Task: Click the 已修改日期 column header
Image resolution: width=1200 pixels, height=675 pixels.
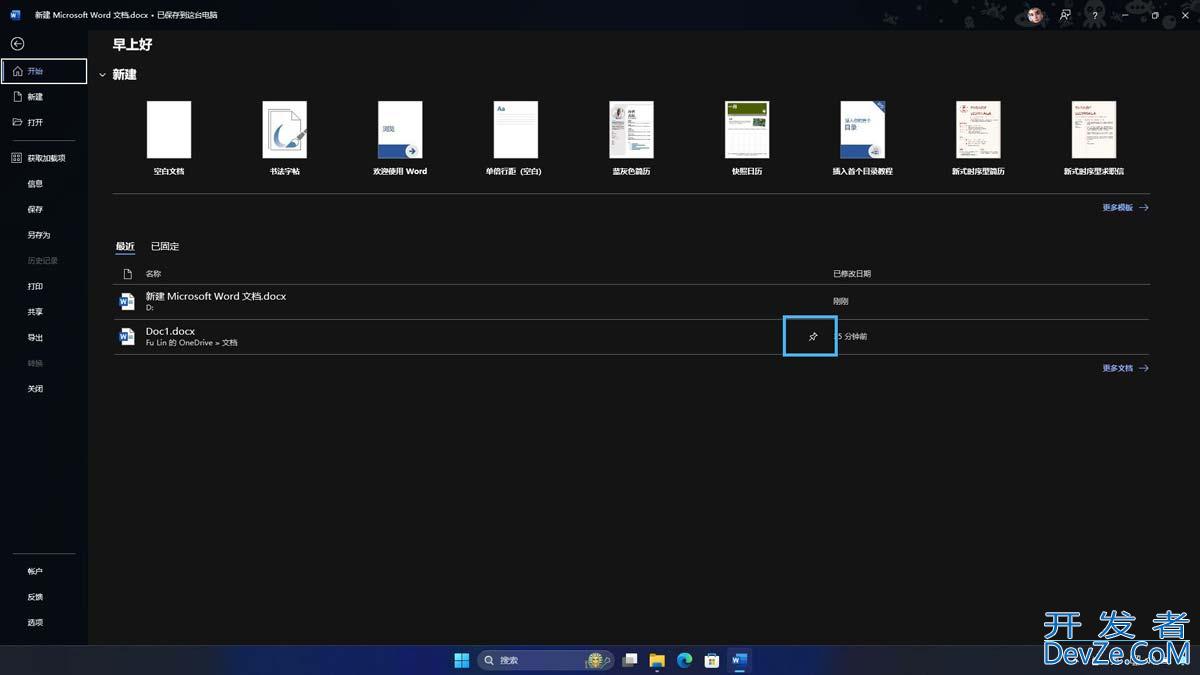Action: click(852, 274)
